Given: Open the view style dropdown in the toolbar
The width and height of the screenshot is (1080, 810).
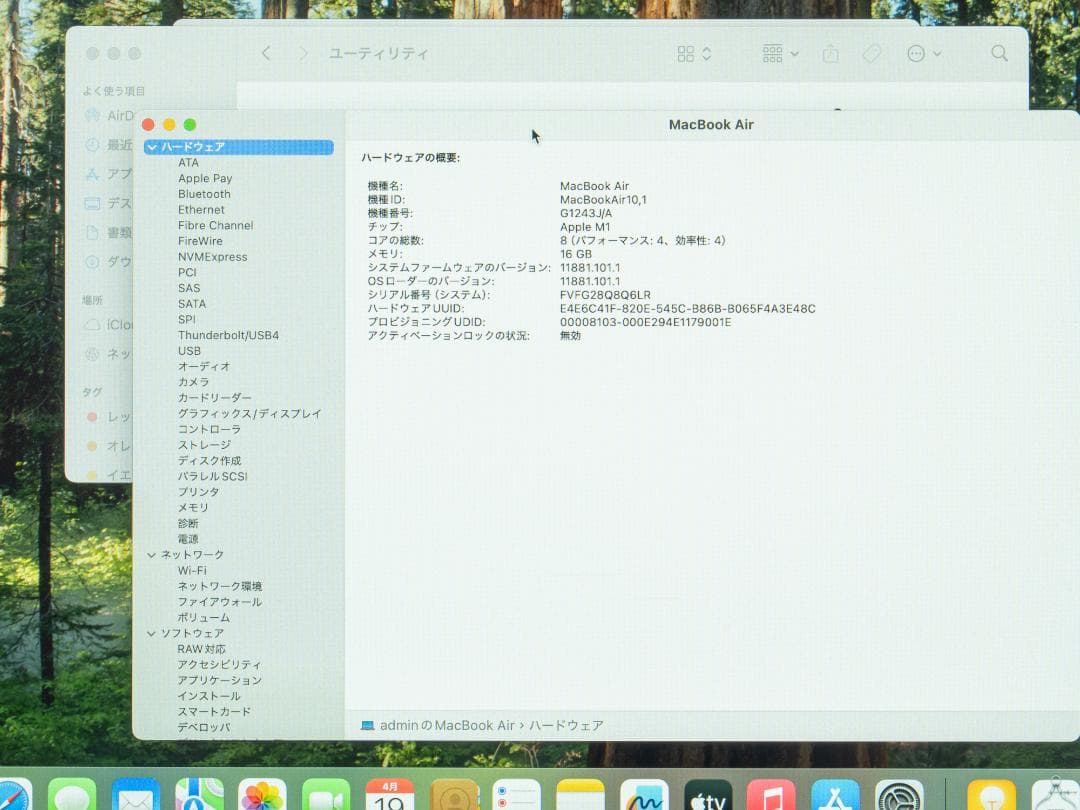Looking at the screenshot, I should coord(693,53).
